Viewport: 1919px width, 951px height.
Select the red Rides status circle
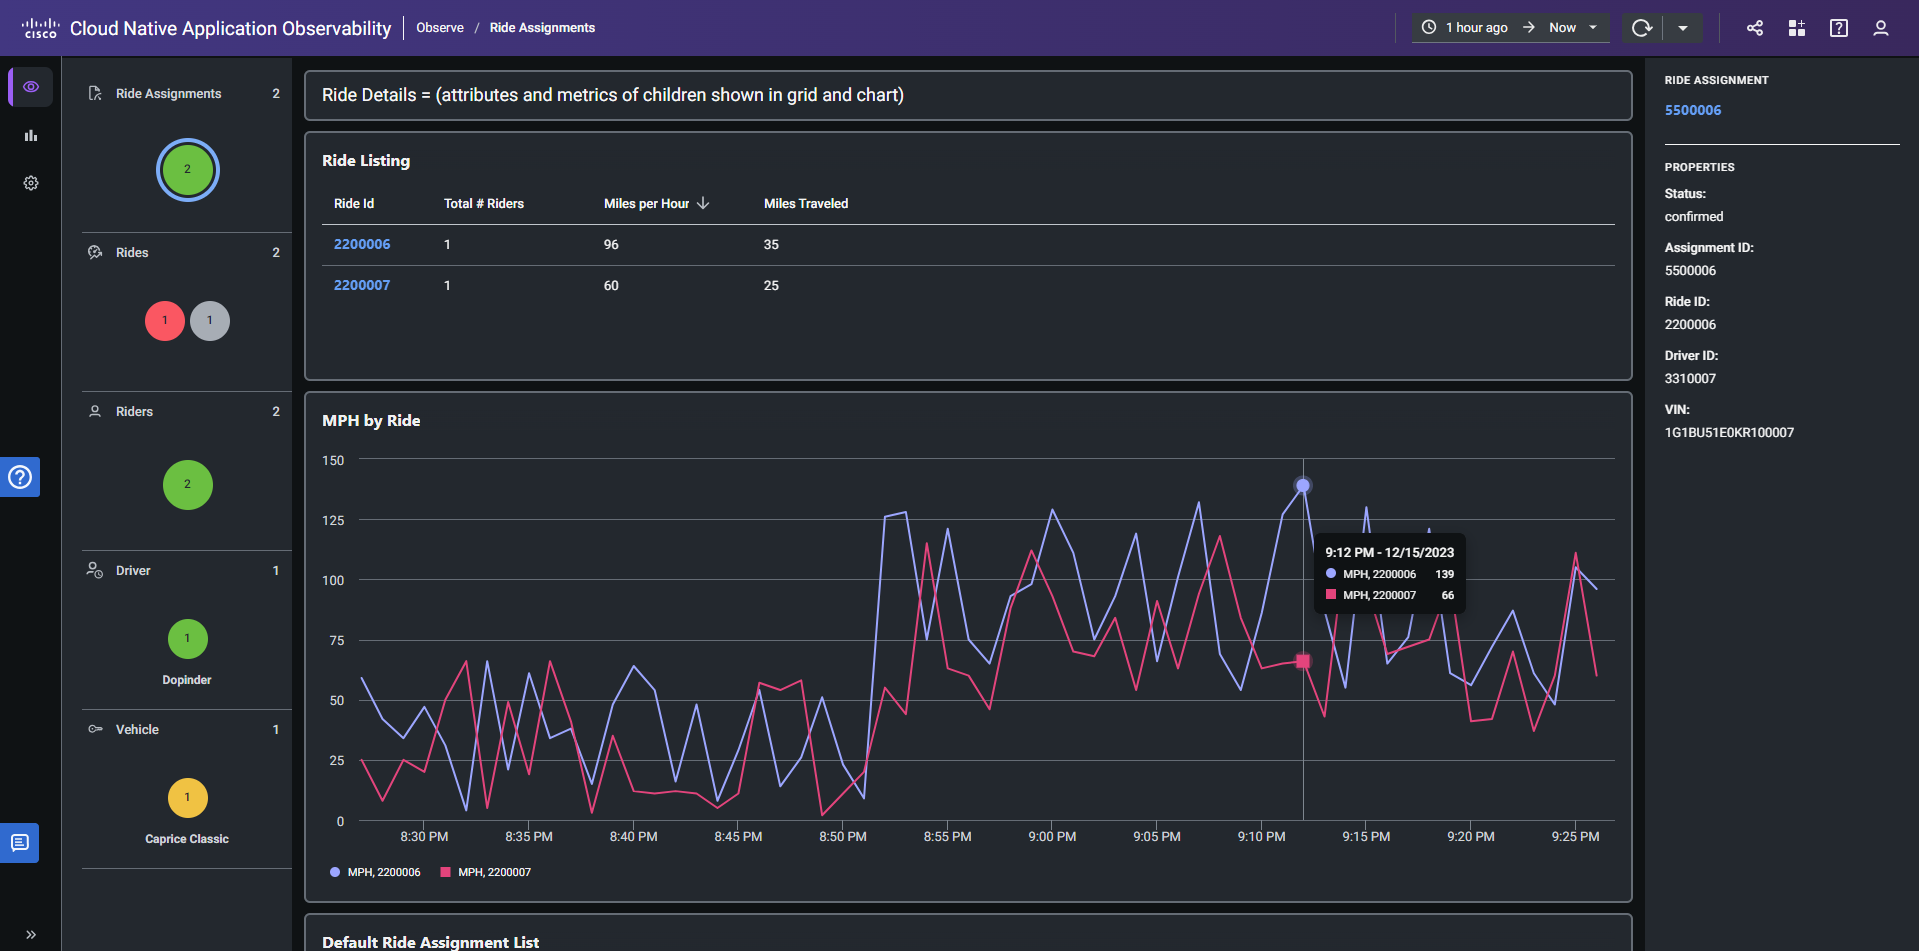point(165,321)
